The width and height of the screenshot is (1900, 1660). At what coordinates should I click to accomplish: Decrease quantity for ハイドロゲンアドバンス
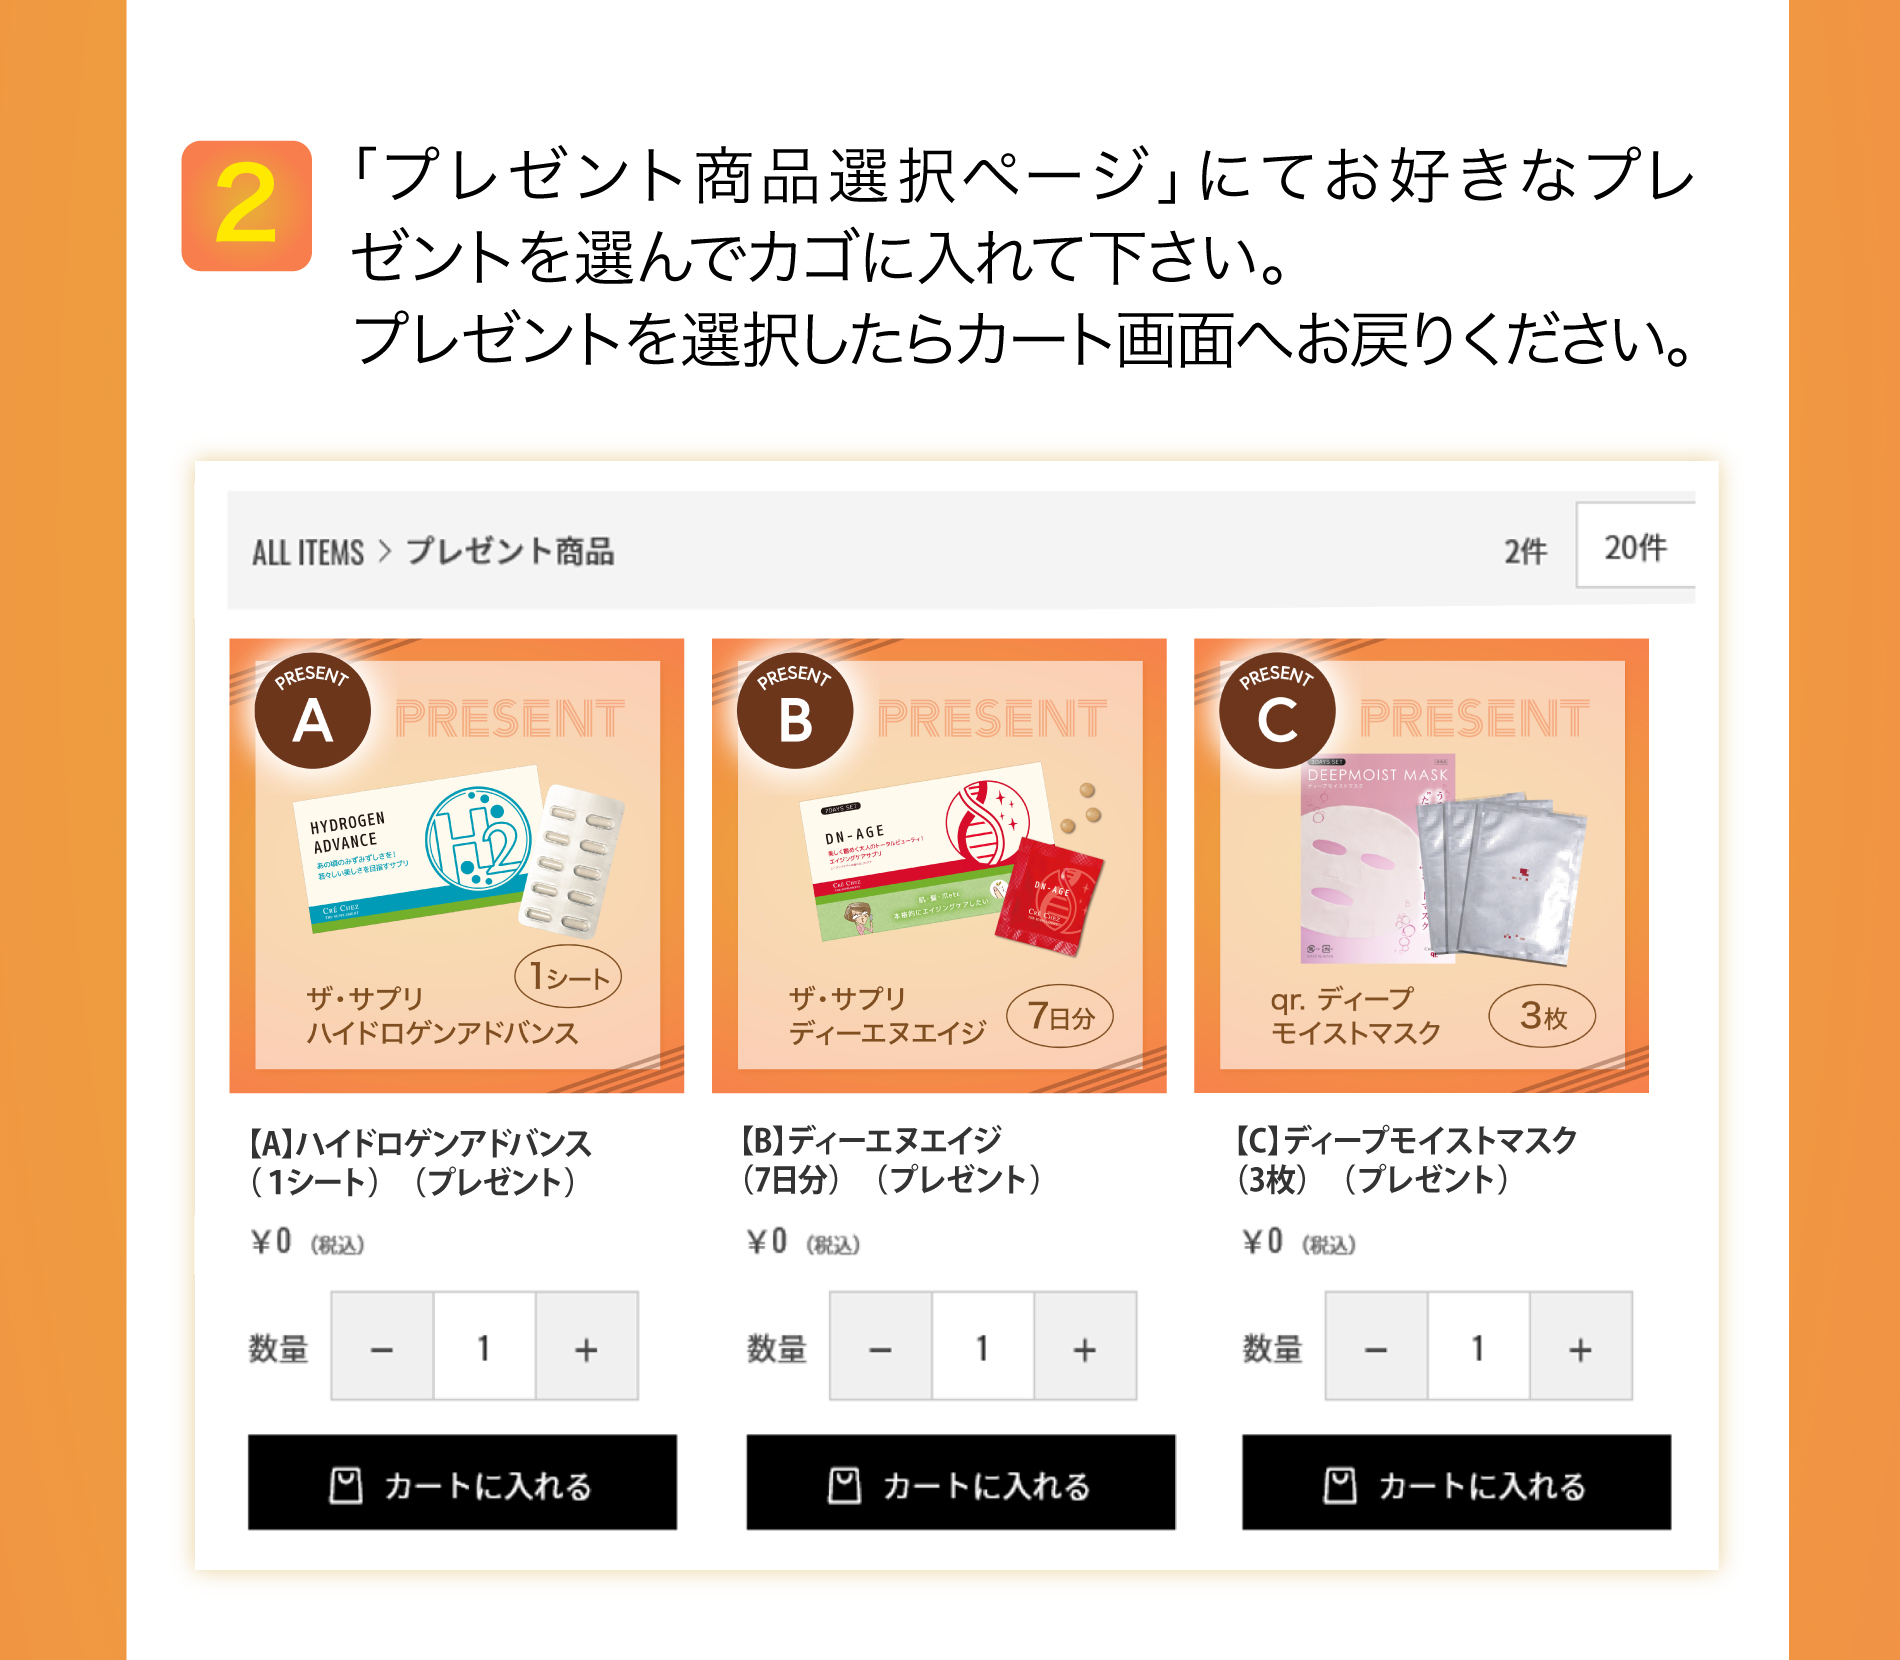coord(383,1345)
